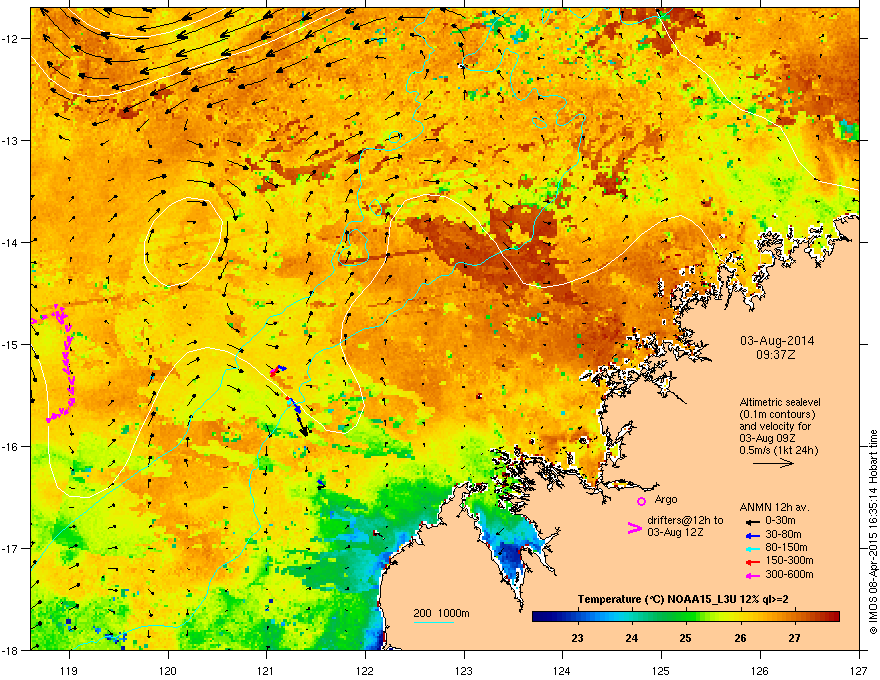
Task: Click the color bar tick label 23
Action: [578, 638]
